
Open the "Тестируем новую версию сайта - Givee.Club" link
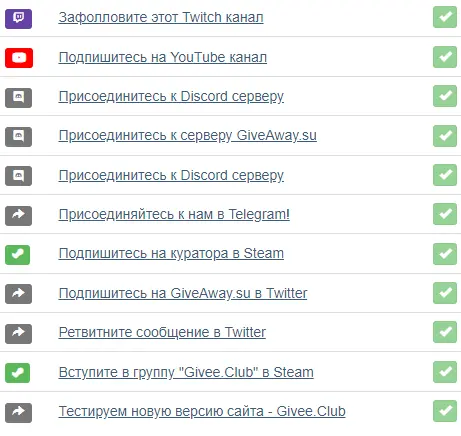pyautogui.click(x=202, y=411)
